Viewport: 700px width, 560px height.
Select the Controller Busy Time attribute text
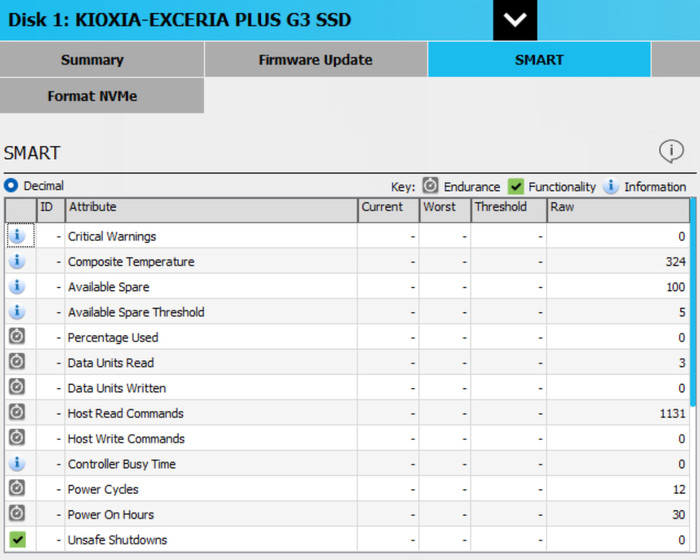122,464
